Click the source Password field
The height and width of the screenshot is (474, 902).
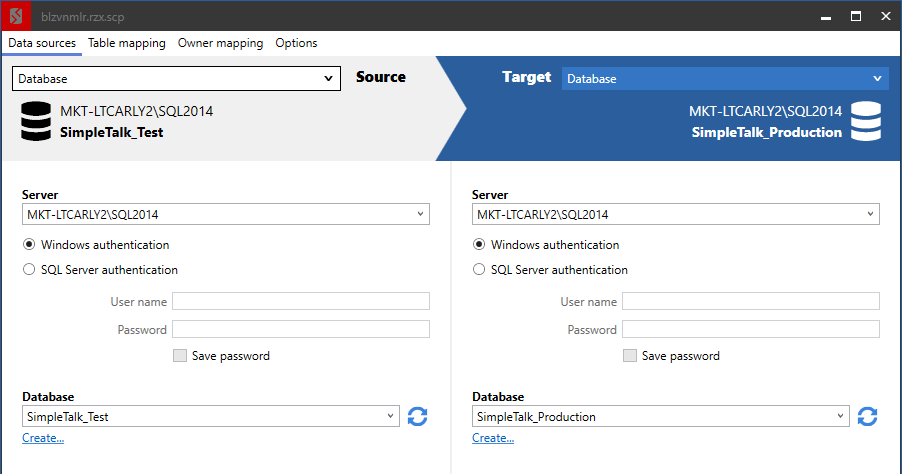click(x=301, y=329)
